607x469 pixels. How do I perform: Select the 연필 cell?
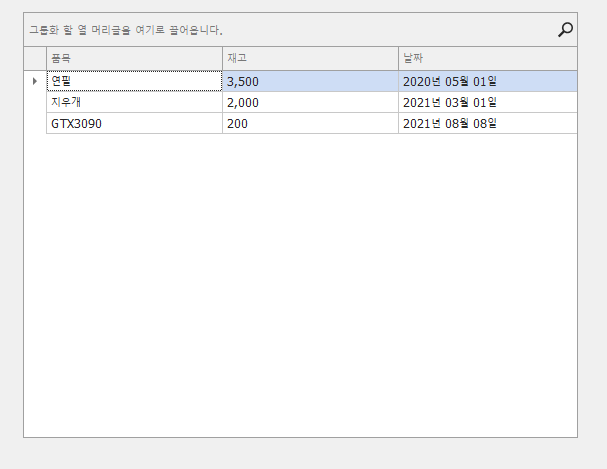(134, 81)
